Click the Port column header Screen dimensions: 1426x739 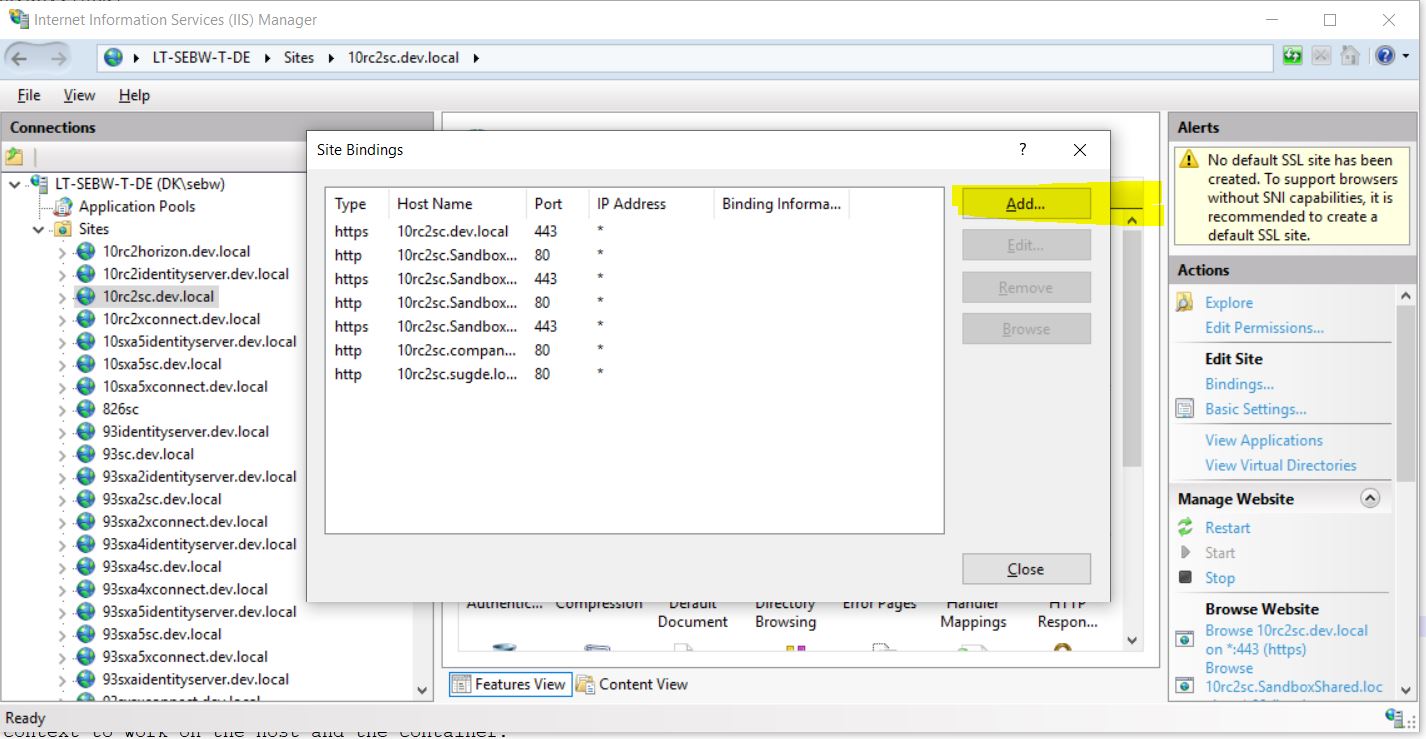click(556, 204)
